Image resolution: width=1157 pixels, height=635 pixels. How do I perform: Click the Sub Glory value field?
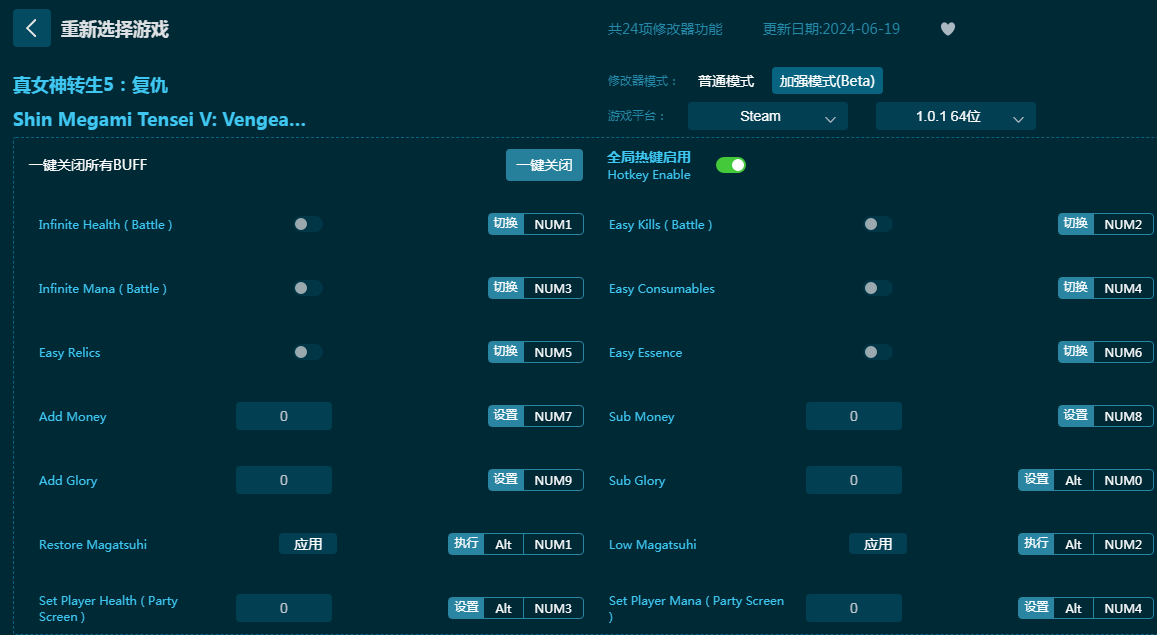(x=854, y=480)
